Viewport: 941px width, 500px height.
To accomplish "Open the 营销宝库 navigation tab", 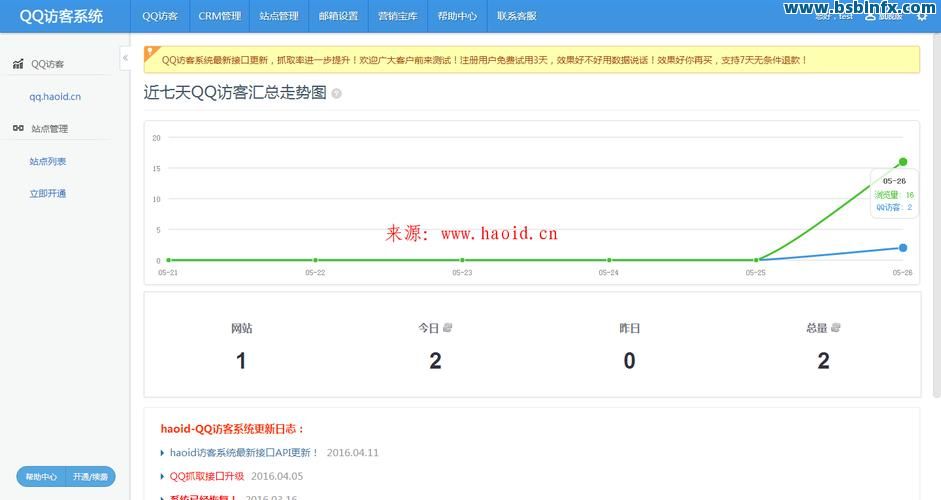I will [398, 16].
